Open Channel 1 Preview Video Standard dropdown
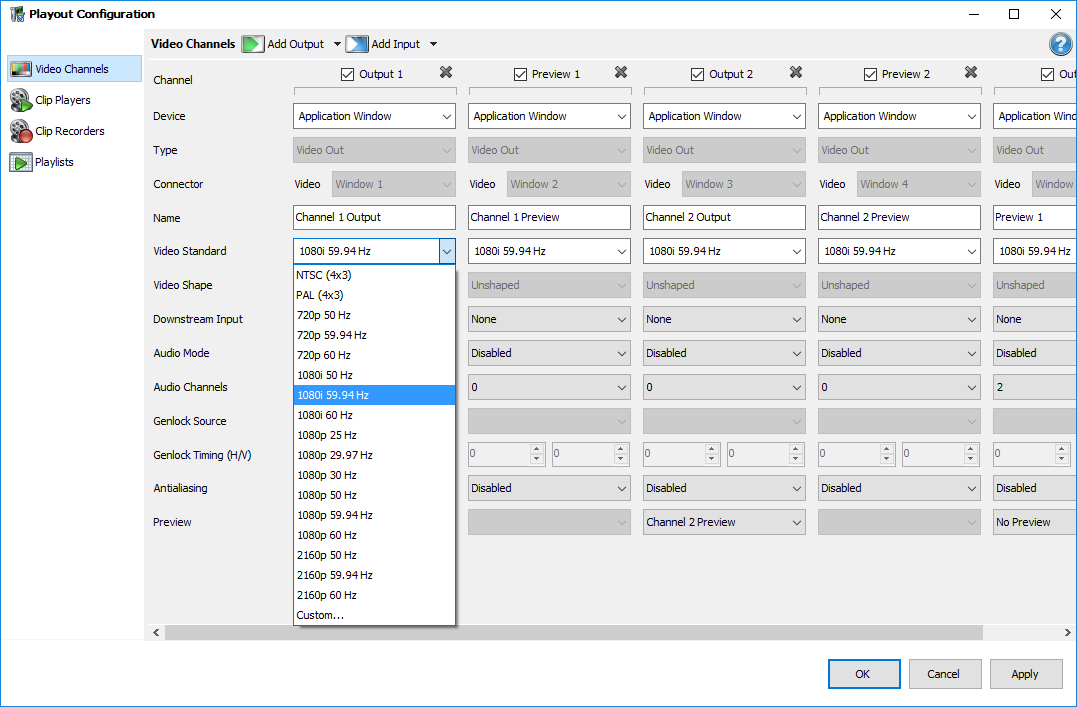 point(549,251)
